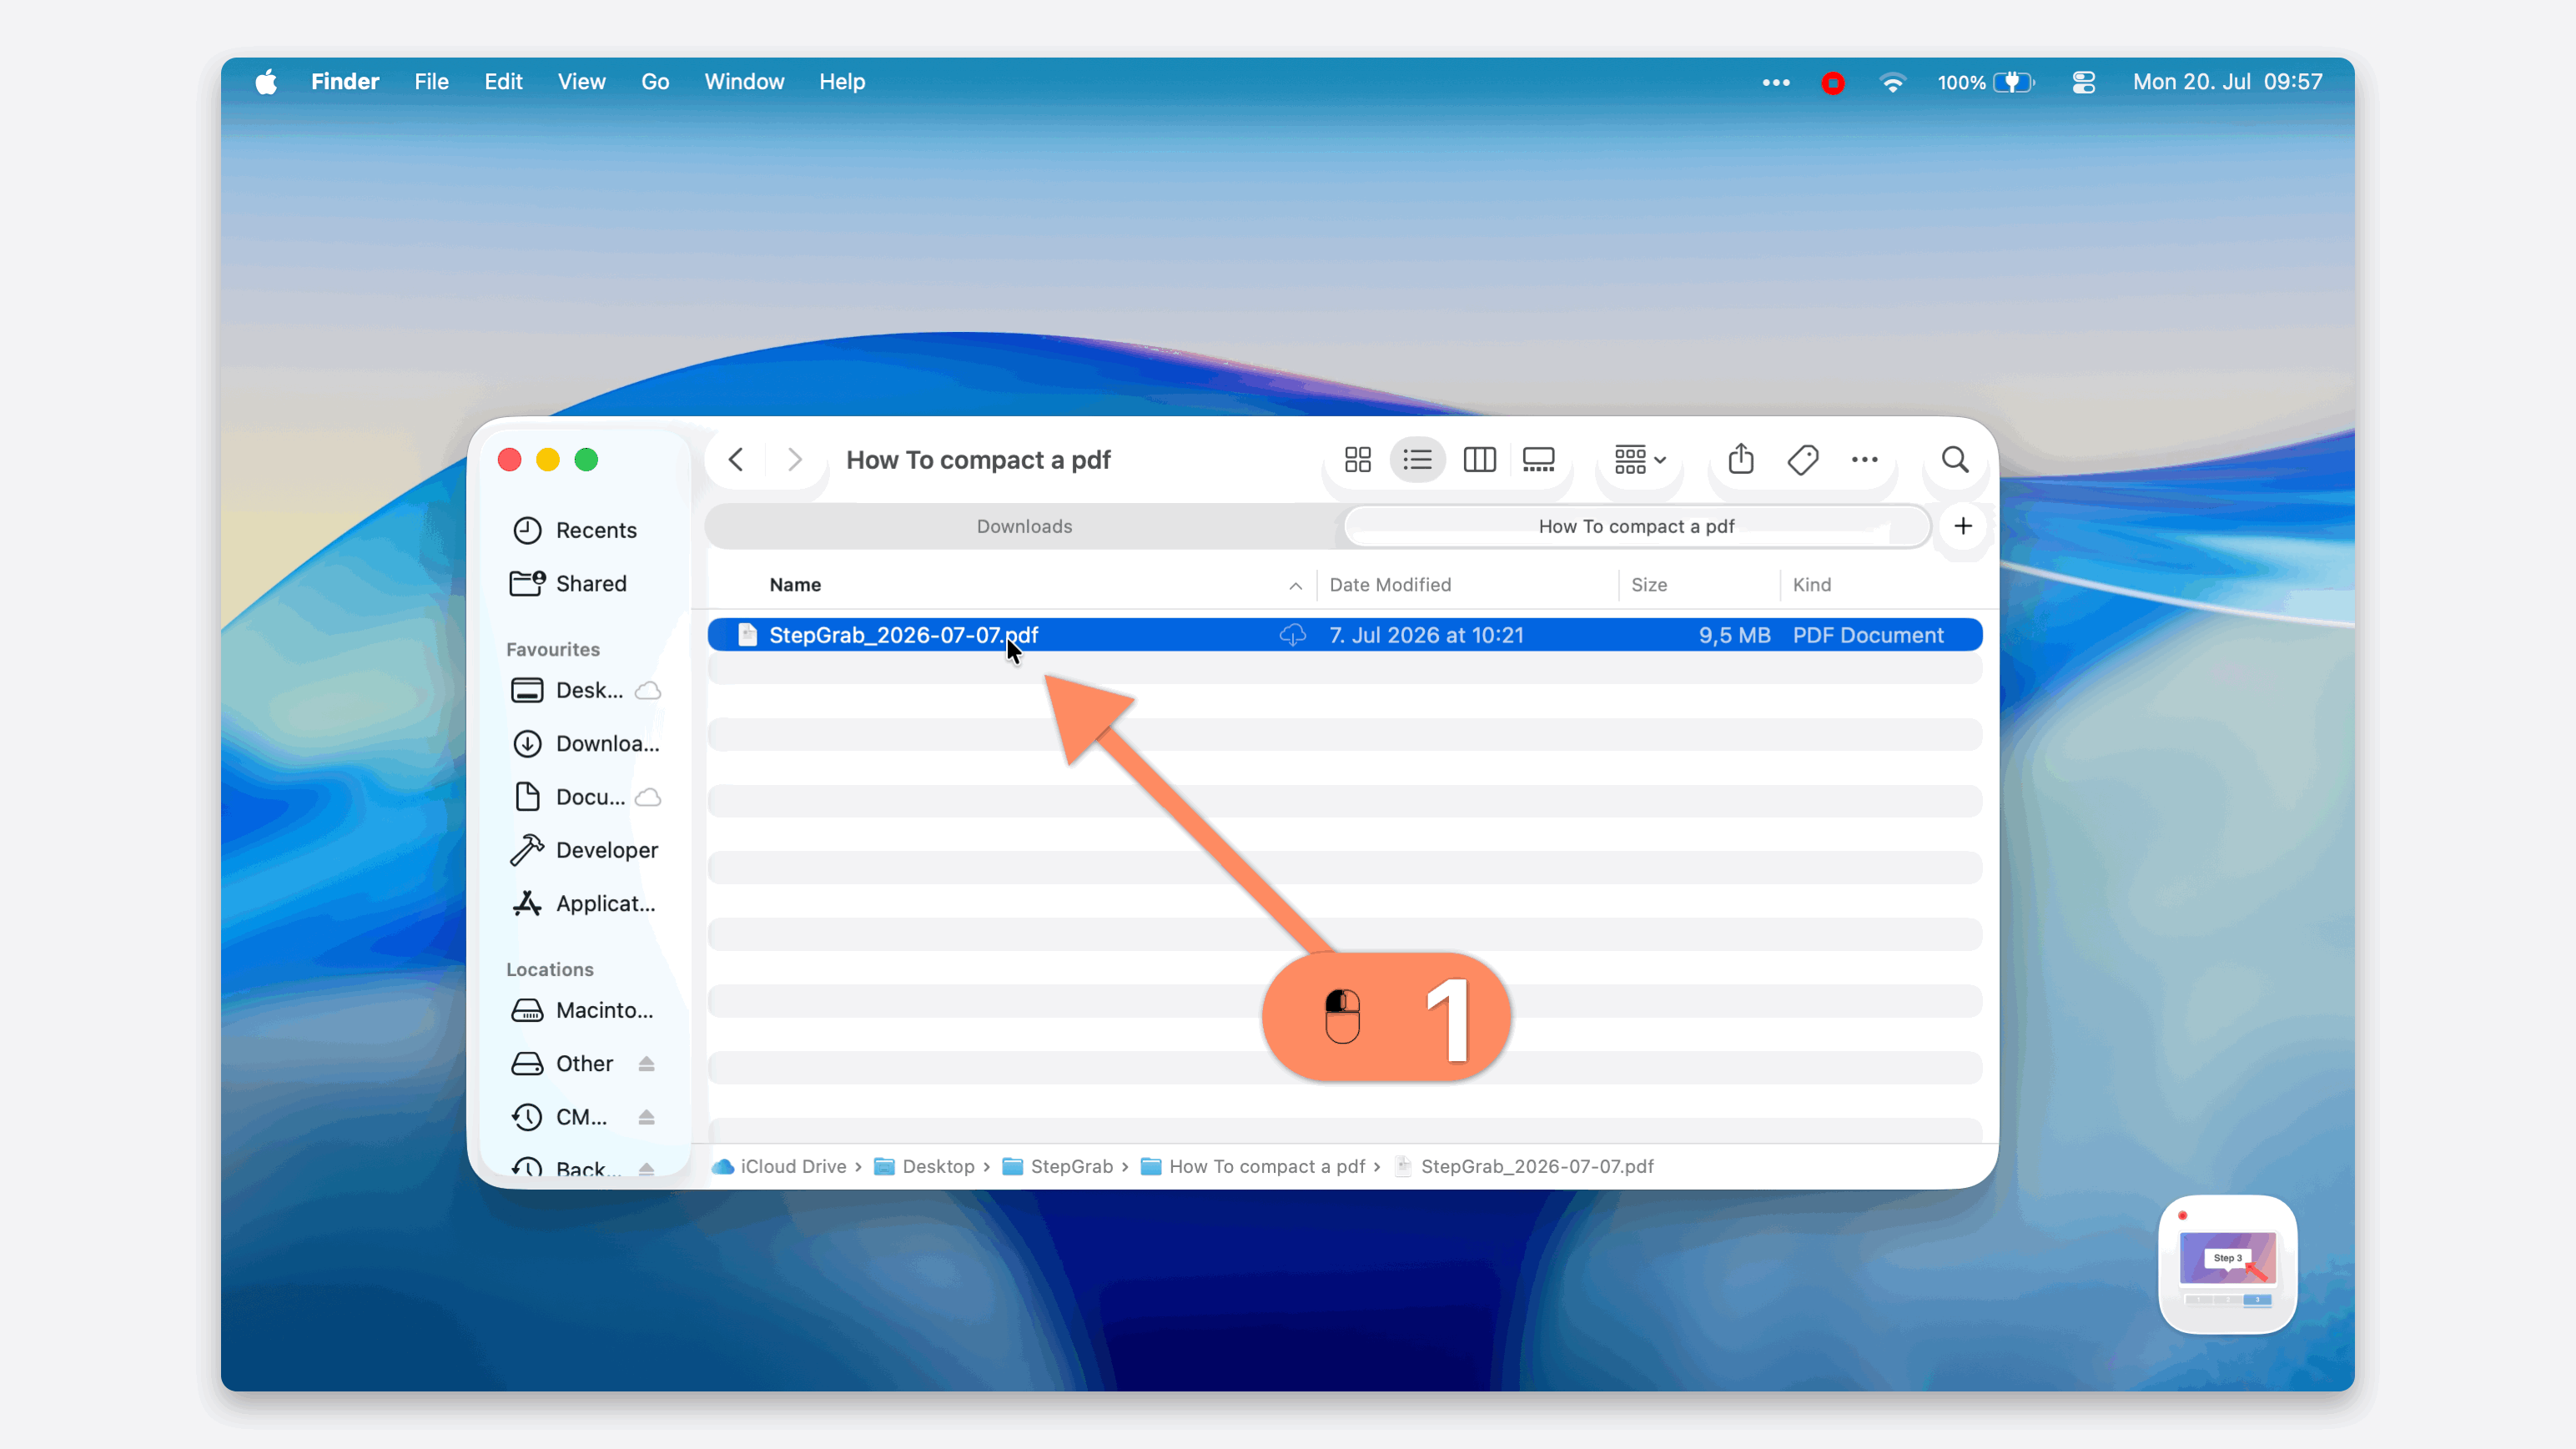Open the Finder menu

345,82
